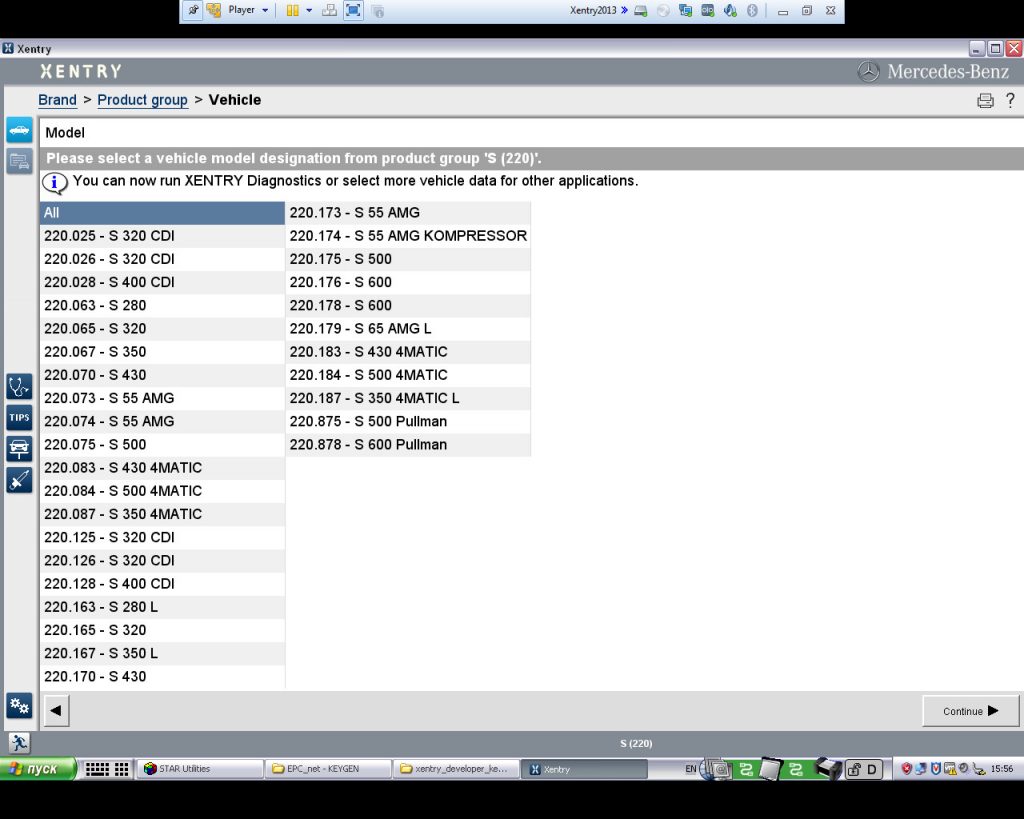Open the measurement probe tool icon
This screenshot has height=819, width=1024.
pos(19,480)
